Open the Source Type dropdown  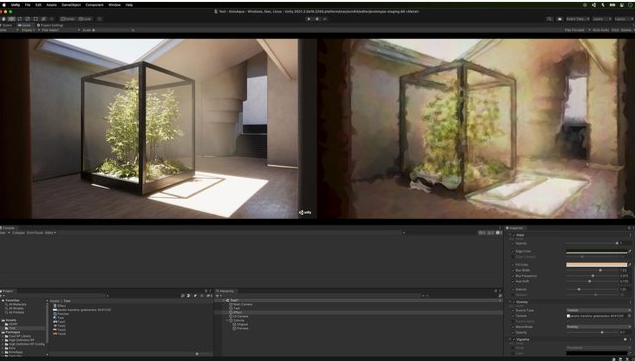point(599,310)
